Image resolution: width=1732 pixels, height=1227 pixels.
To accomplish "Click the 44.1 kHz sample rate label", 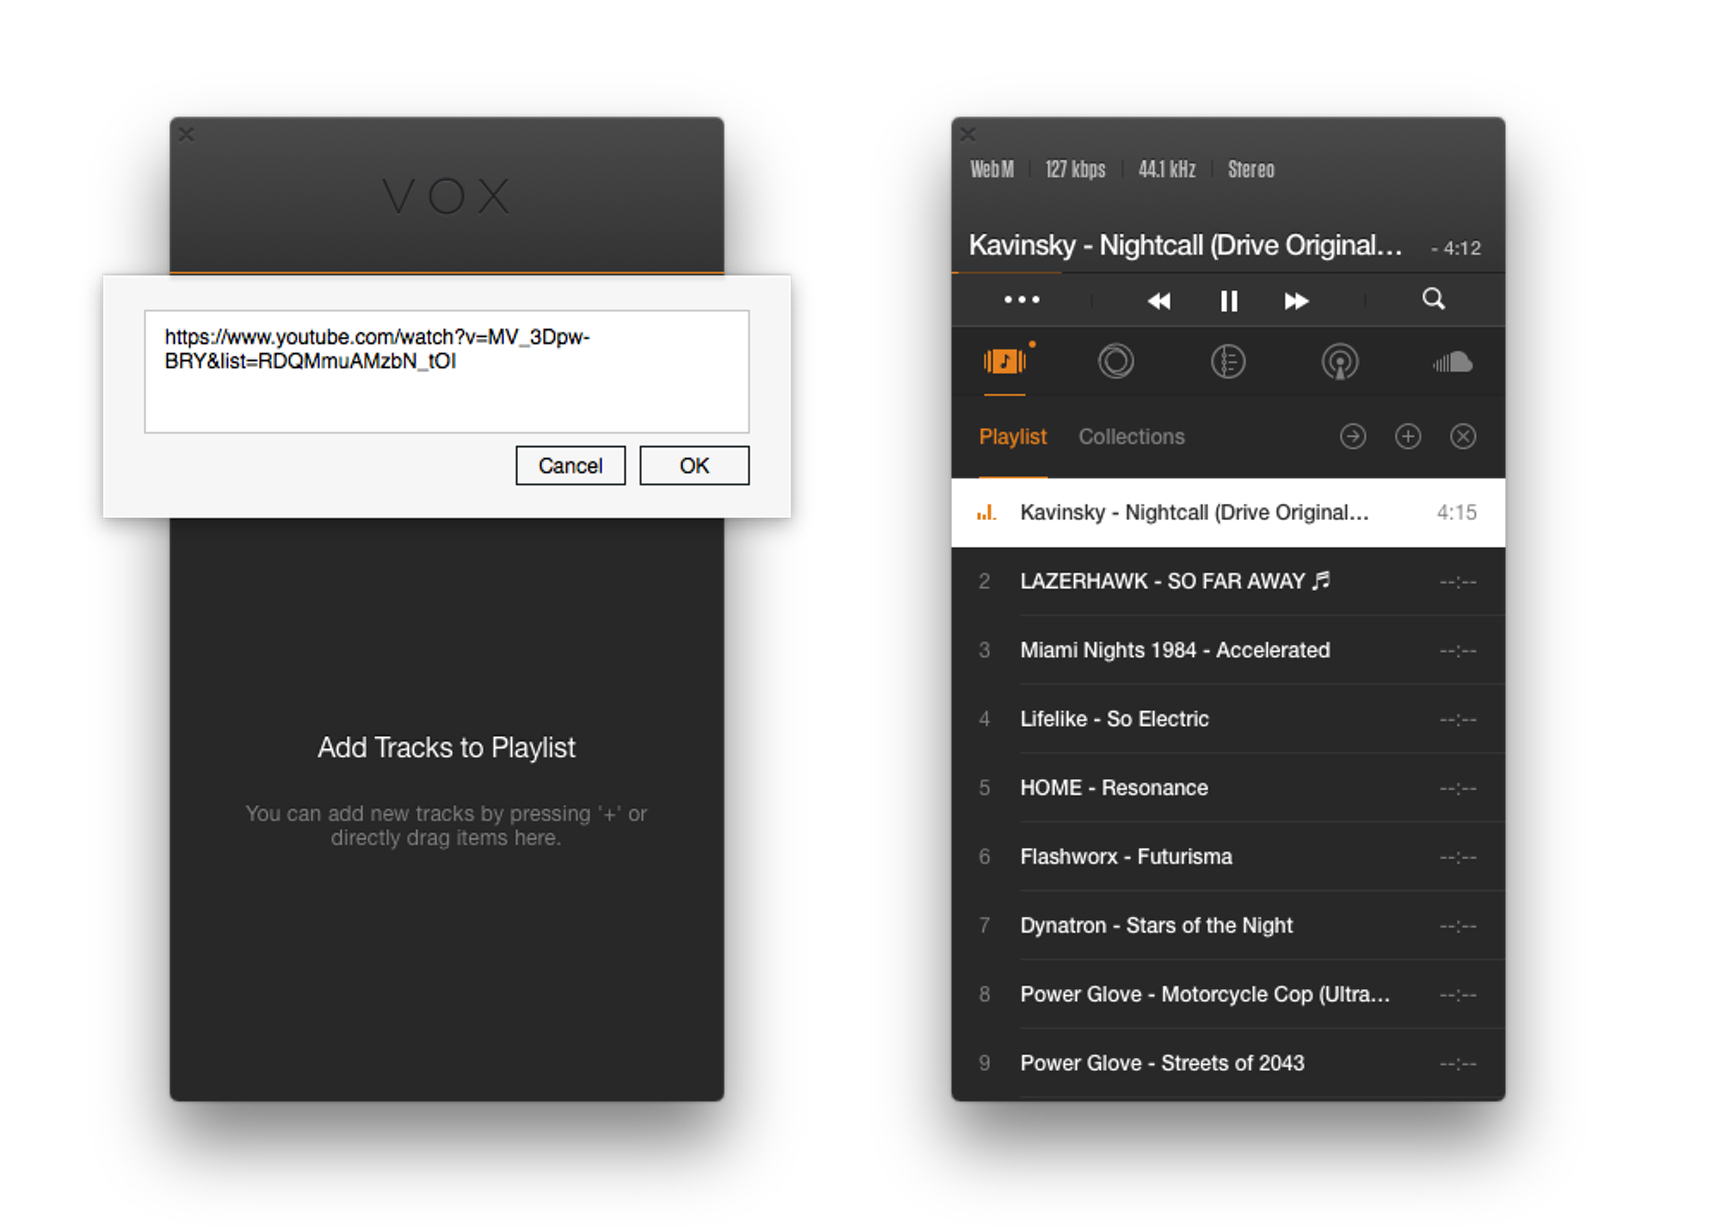I will coord(1166,169).
